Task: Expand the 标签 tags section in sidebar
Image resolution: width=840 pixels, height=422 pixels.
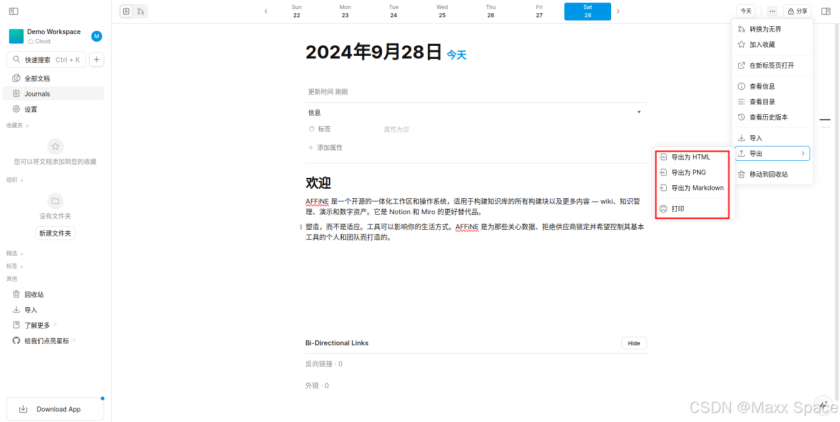Action: (14, 266)
